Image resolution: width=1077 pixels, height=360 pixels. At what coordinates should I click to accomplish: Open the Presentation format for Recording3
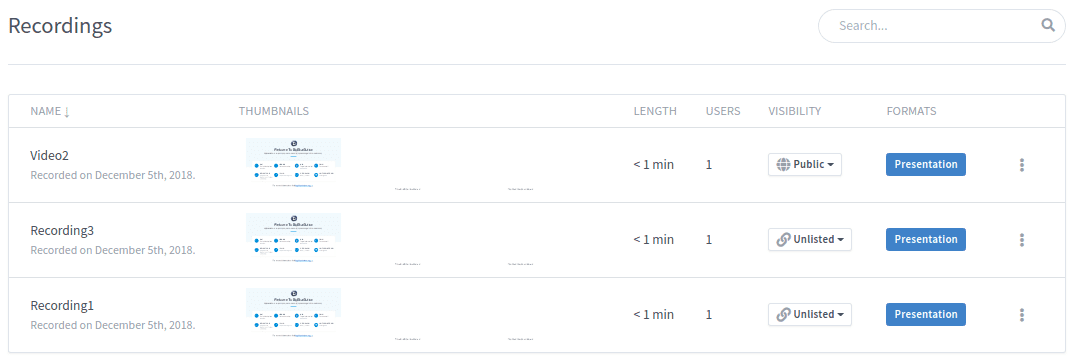pos(926,240)
